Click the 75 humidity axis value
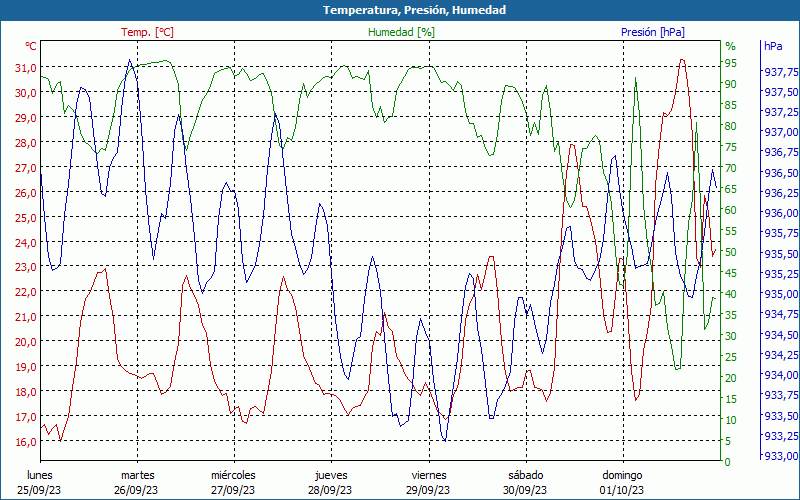The height and width of the screenshot is (500, 800). (x=731, y=147)
